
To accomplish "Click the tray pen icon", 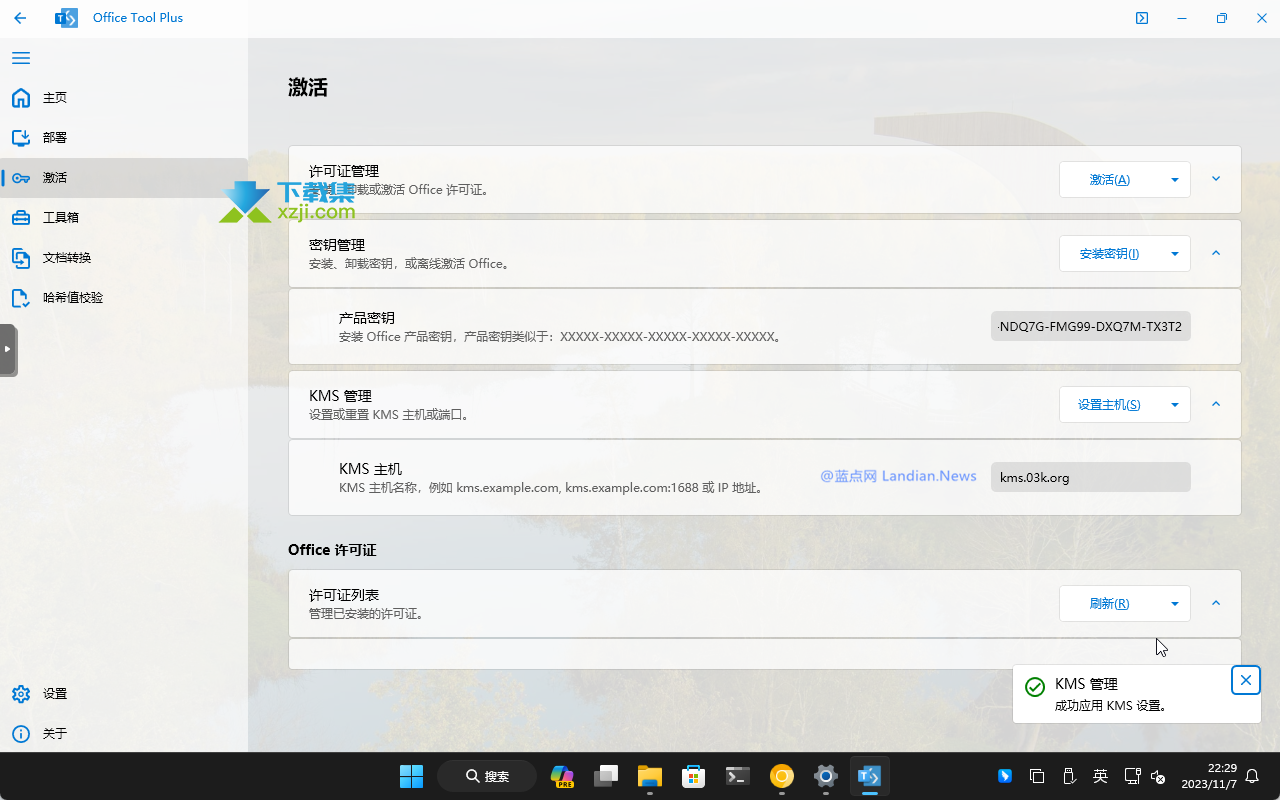I will tap(1068, 776).
